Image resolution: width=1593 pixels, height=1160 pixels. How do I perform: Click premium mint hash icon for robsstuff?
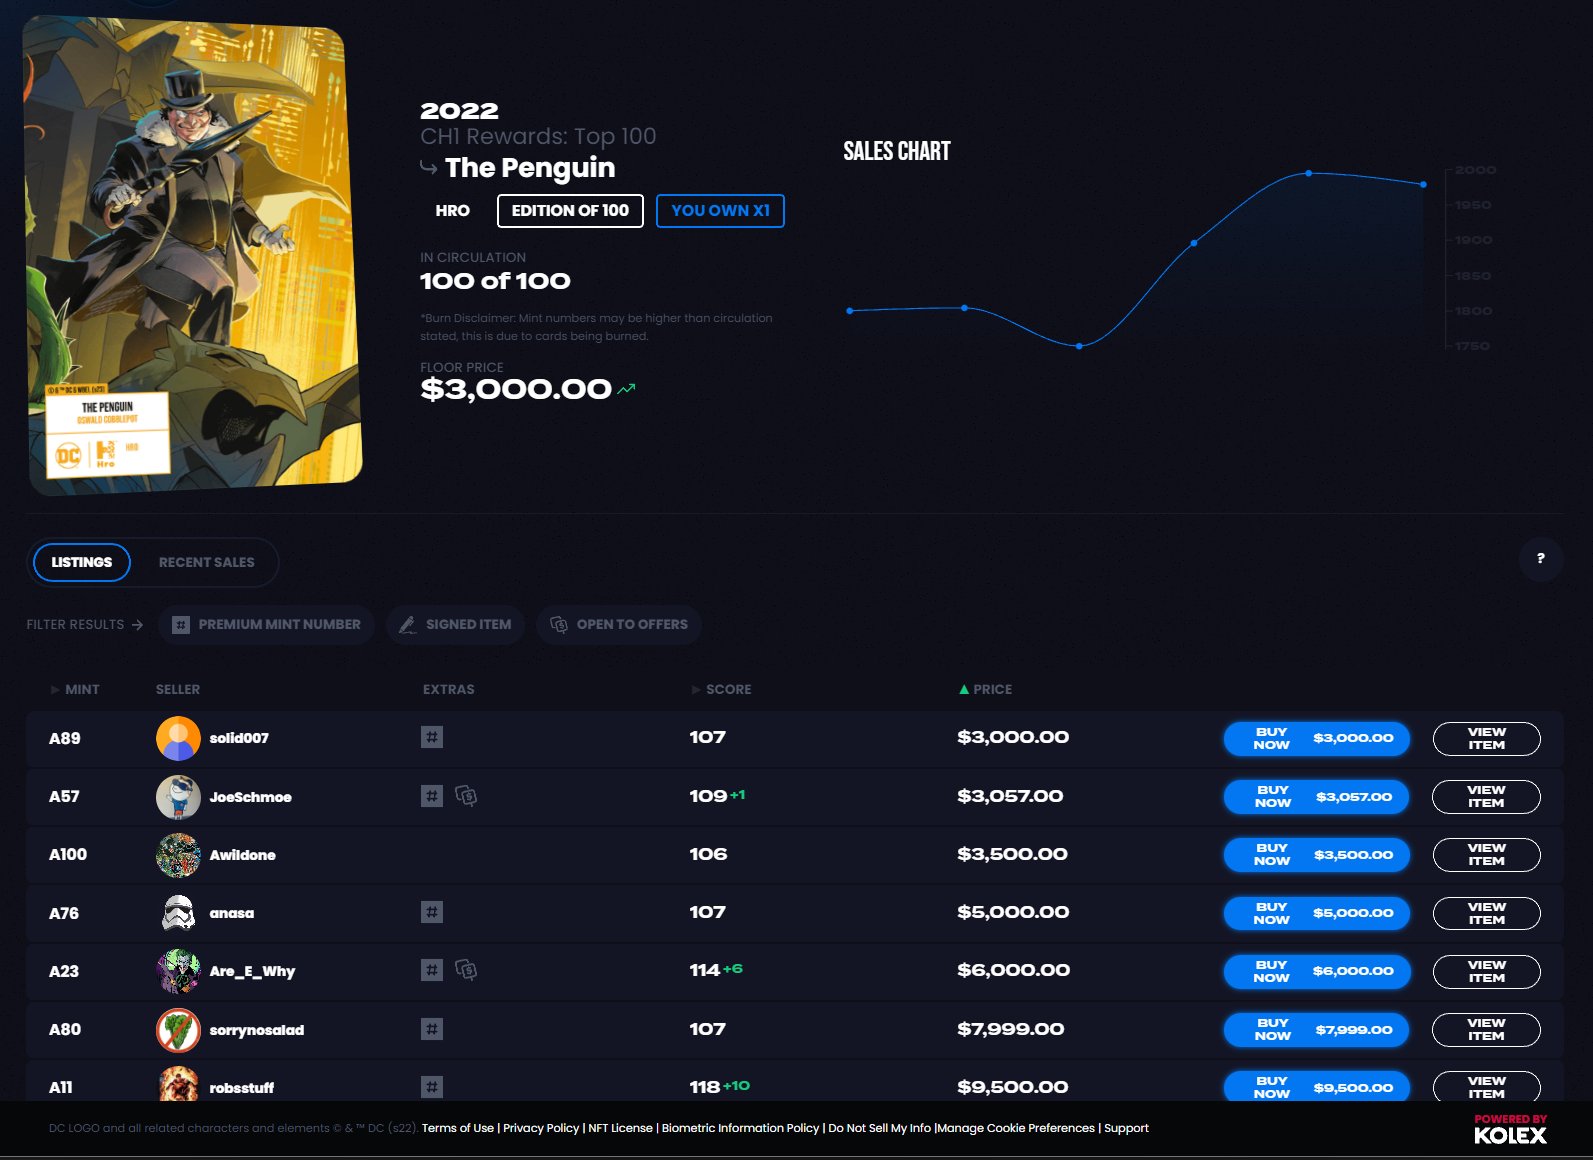click(432, 1087)
